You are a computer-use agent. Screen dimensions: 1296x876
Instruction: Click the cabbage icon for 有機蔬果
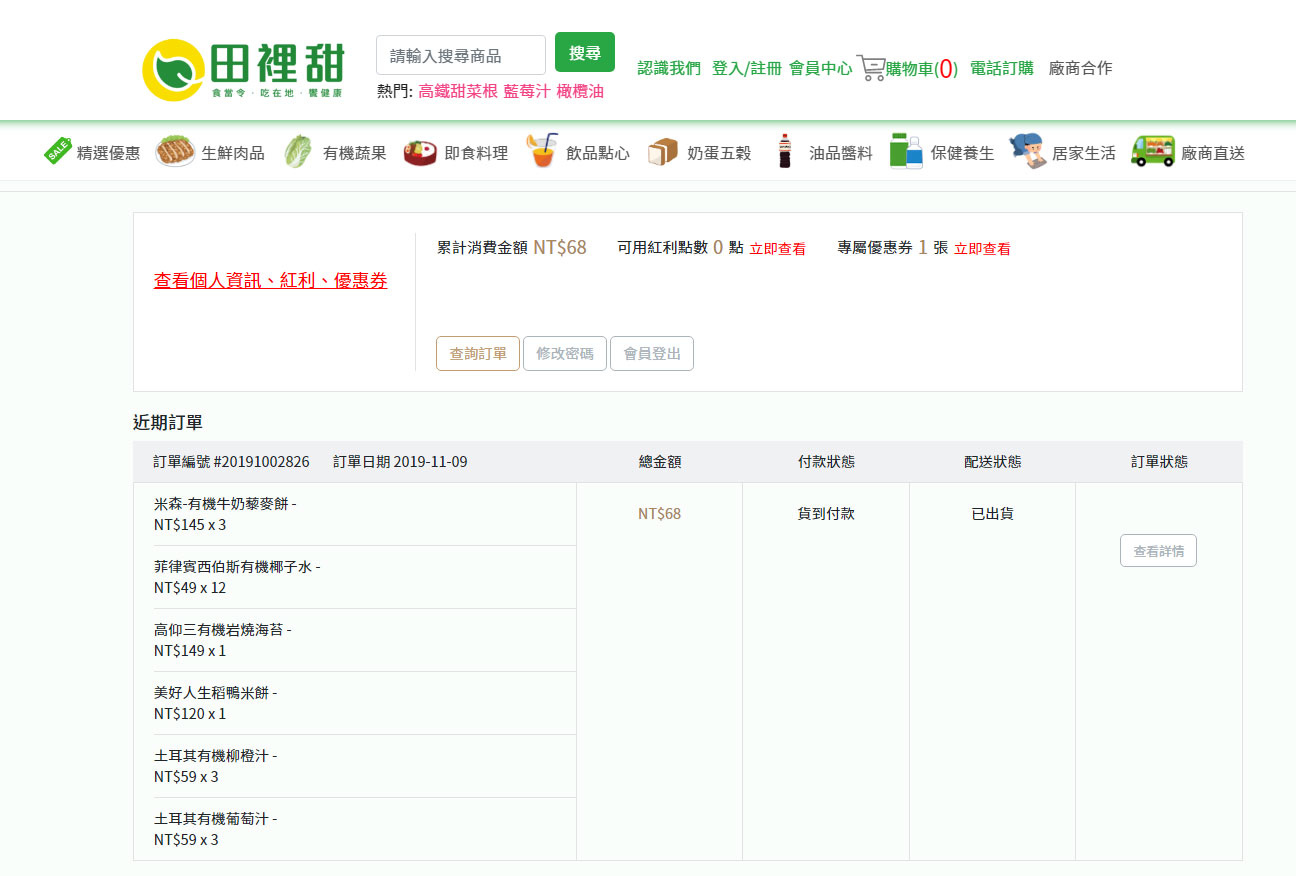coord(297,152)
